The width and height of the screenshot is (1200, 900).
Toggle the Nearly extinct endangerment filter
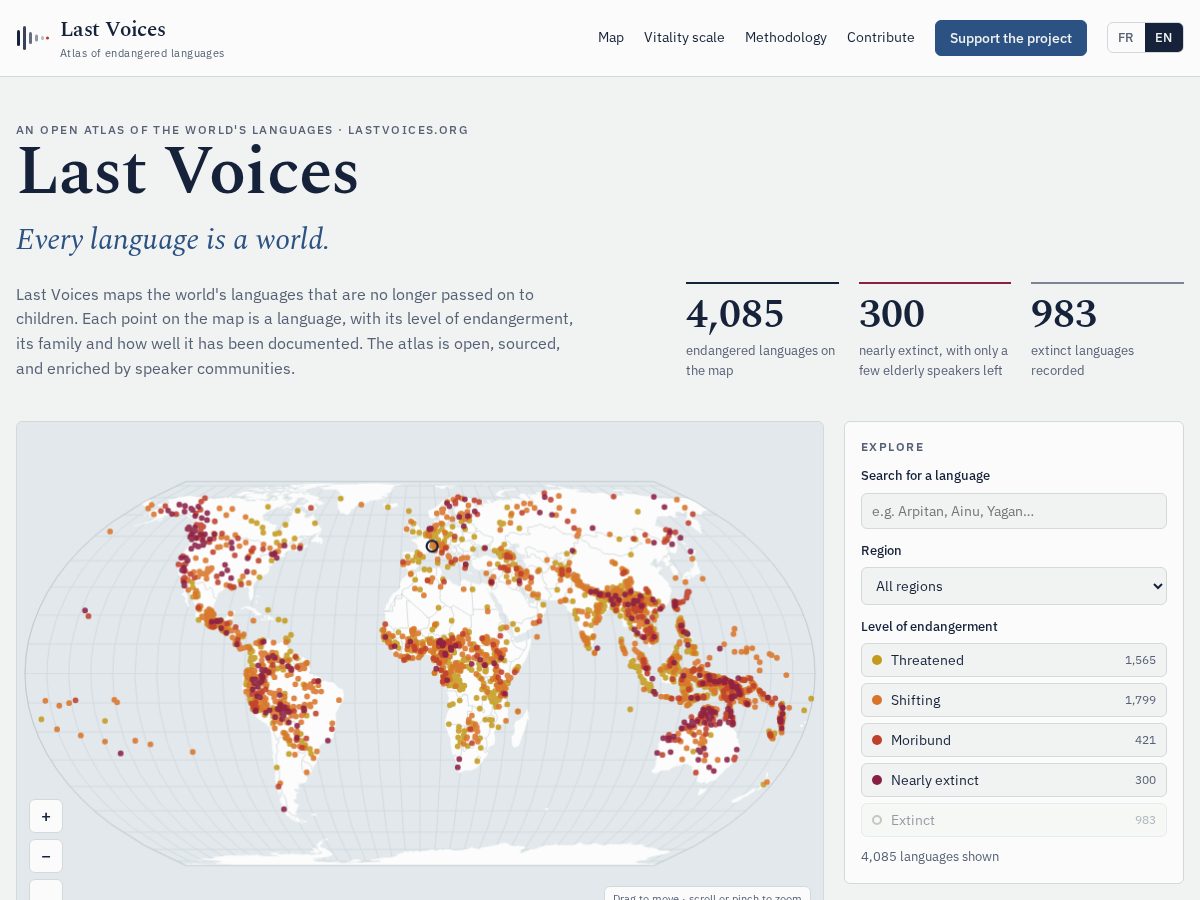[x=1014, y=780]
